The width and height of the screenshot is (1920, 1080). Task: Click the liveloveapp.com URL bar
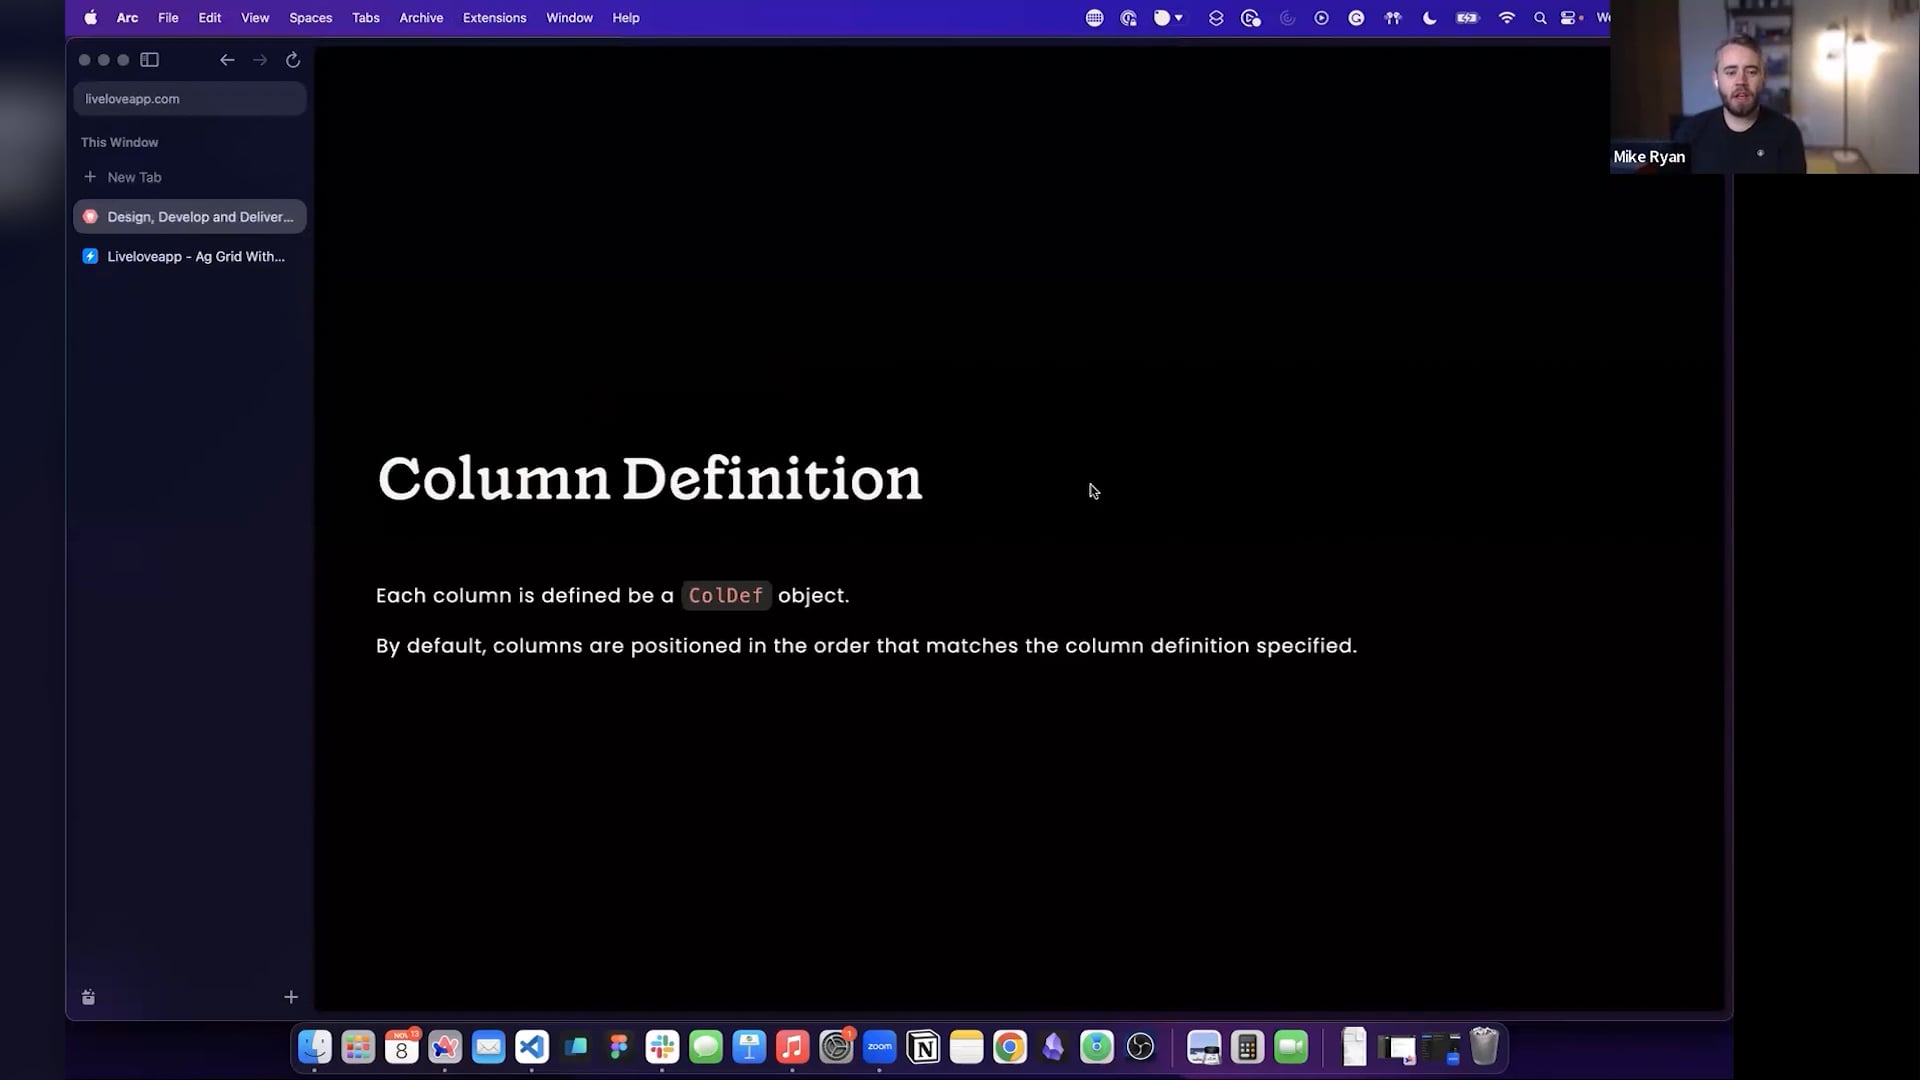(189, 99)
